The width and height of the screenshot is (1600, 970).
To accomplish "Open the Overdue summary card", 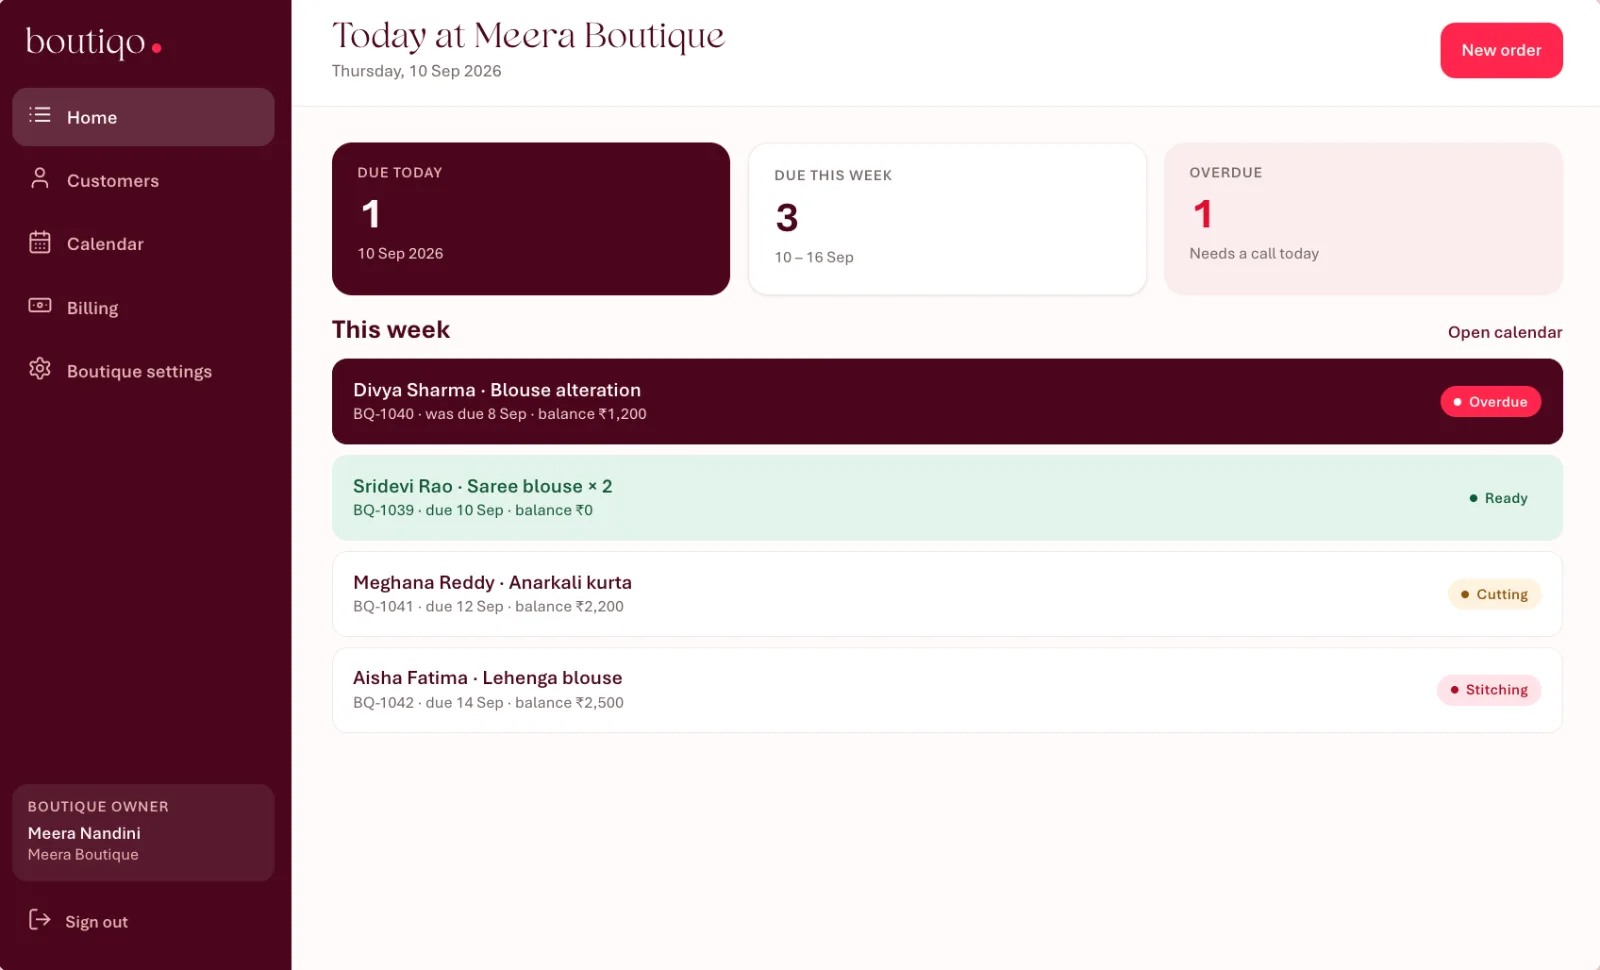I will click(x=1363, y=219).
